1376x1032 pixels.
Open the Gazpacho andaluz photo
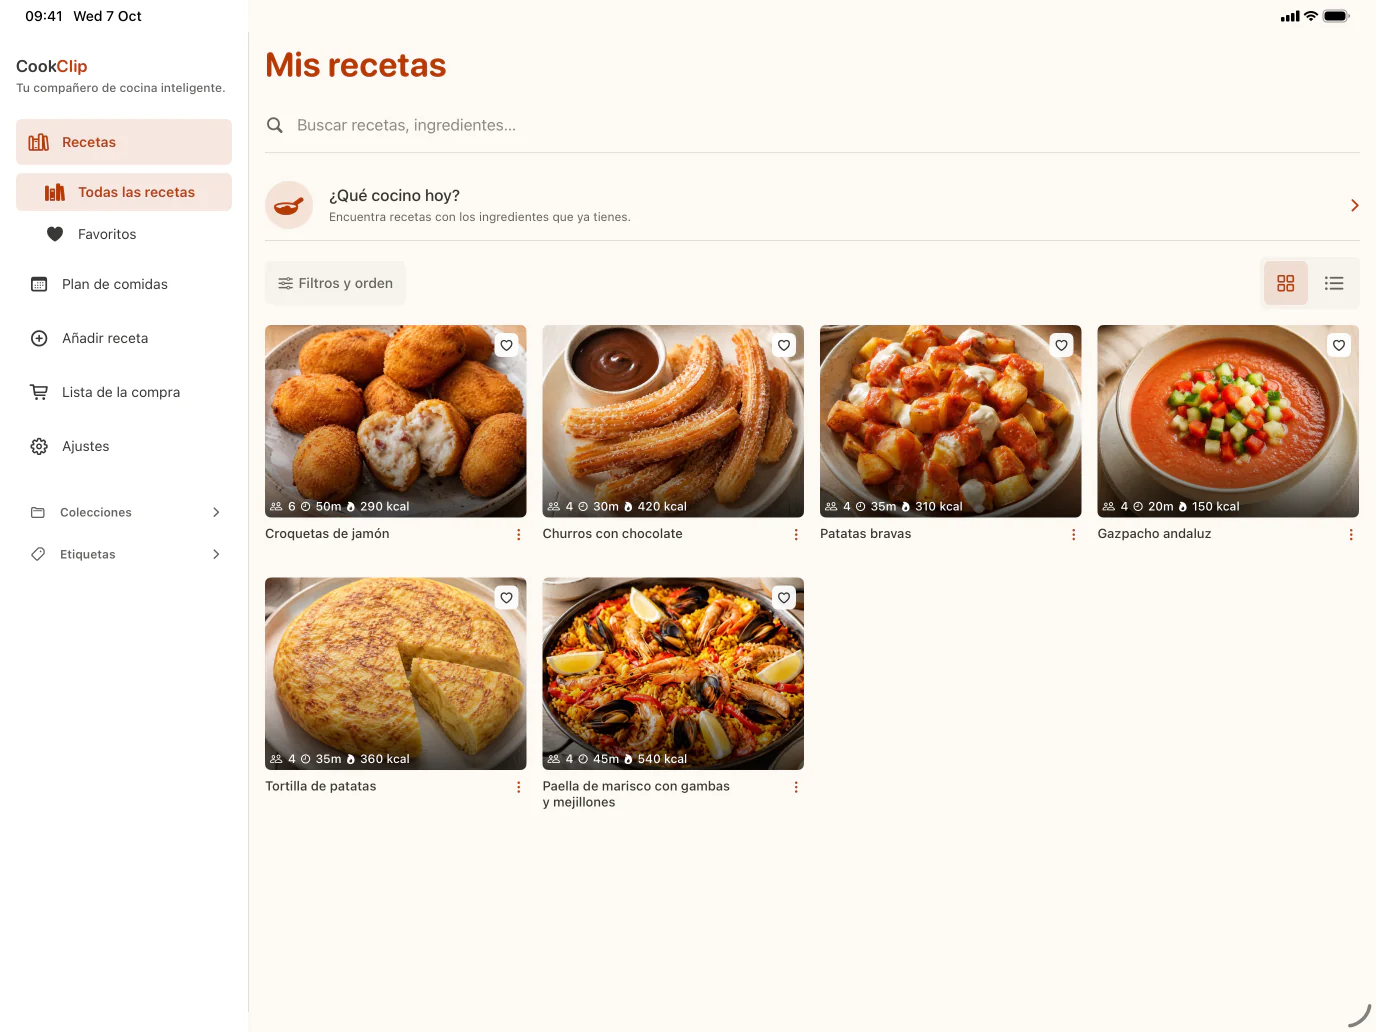coord(1228,421)
